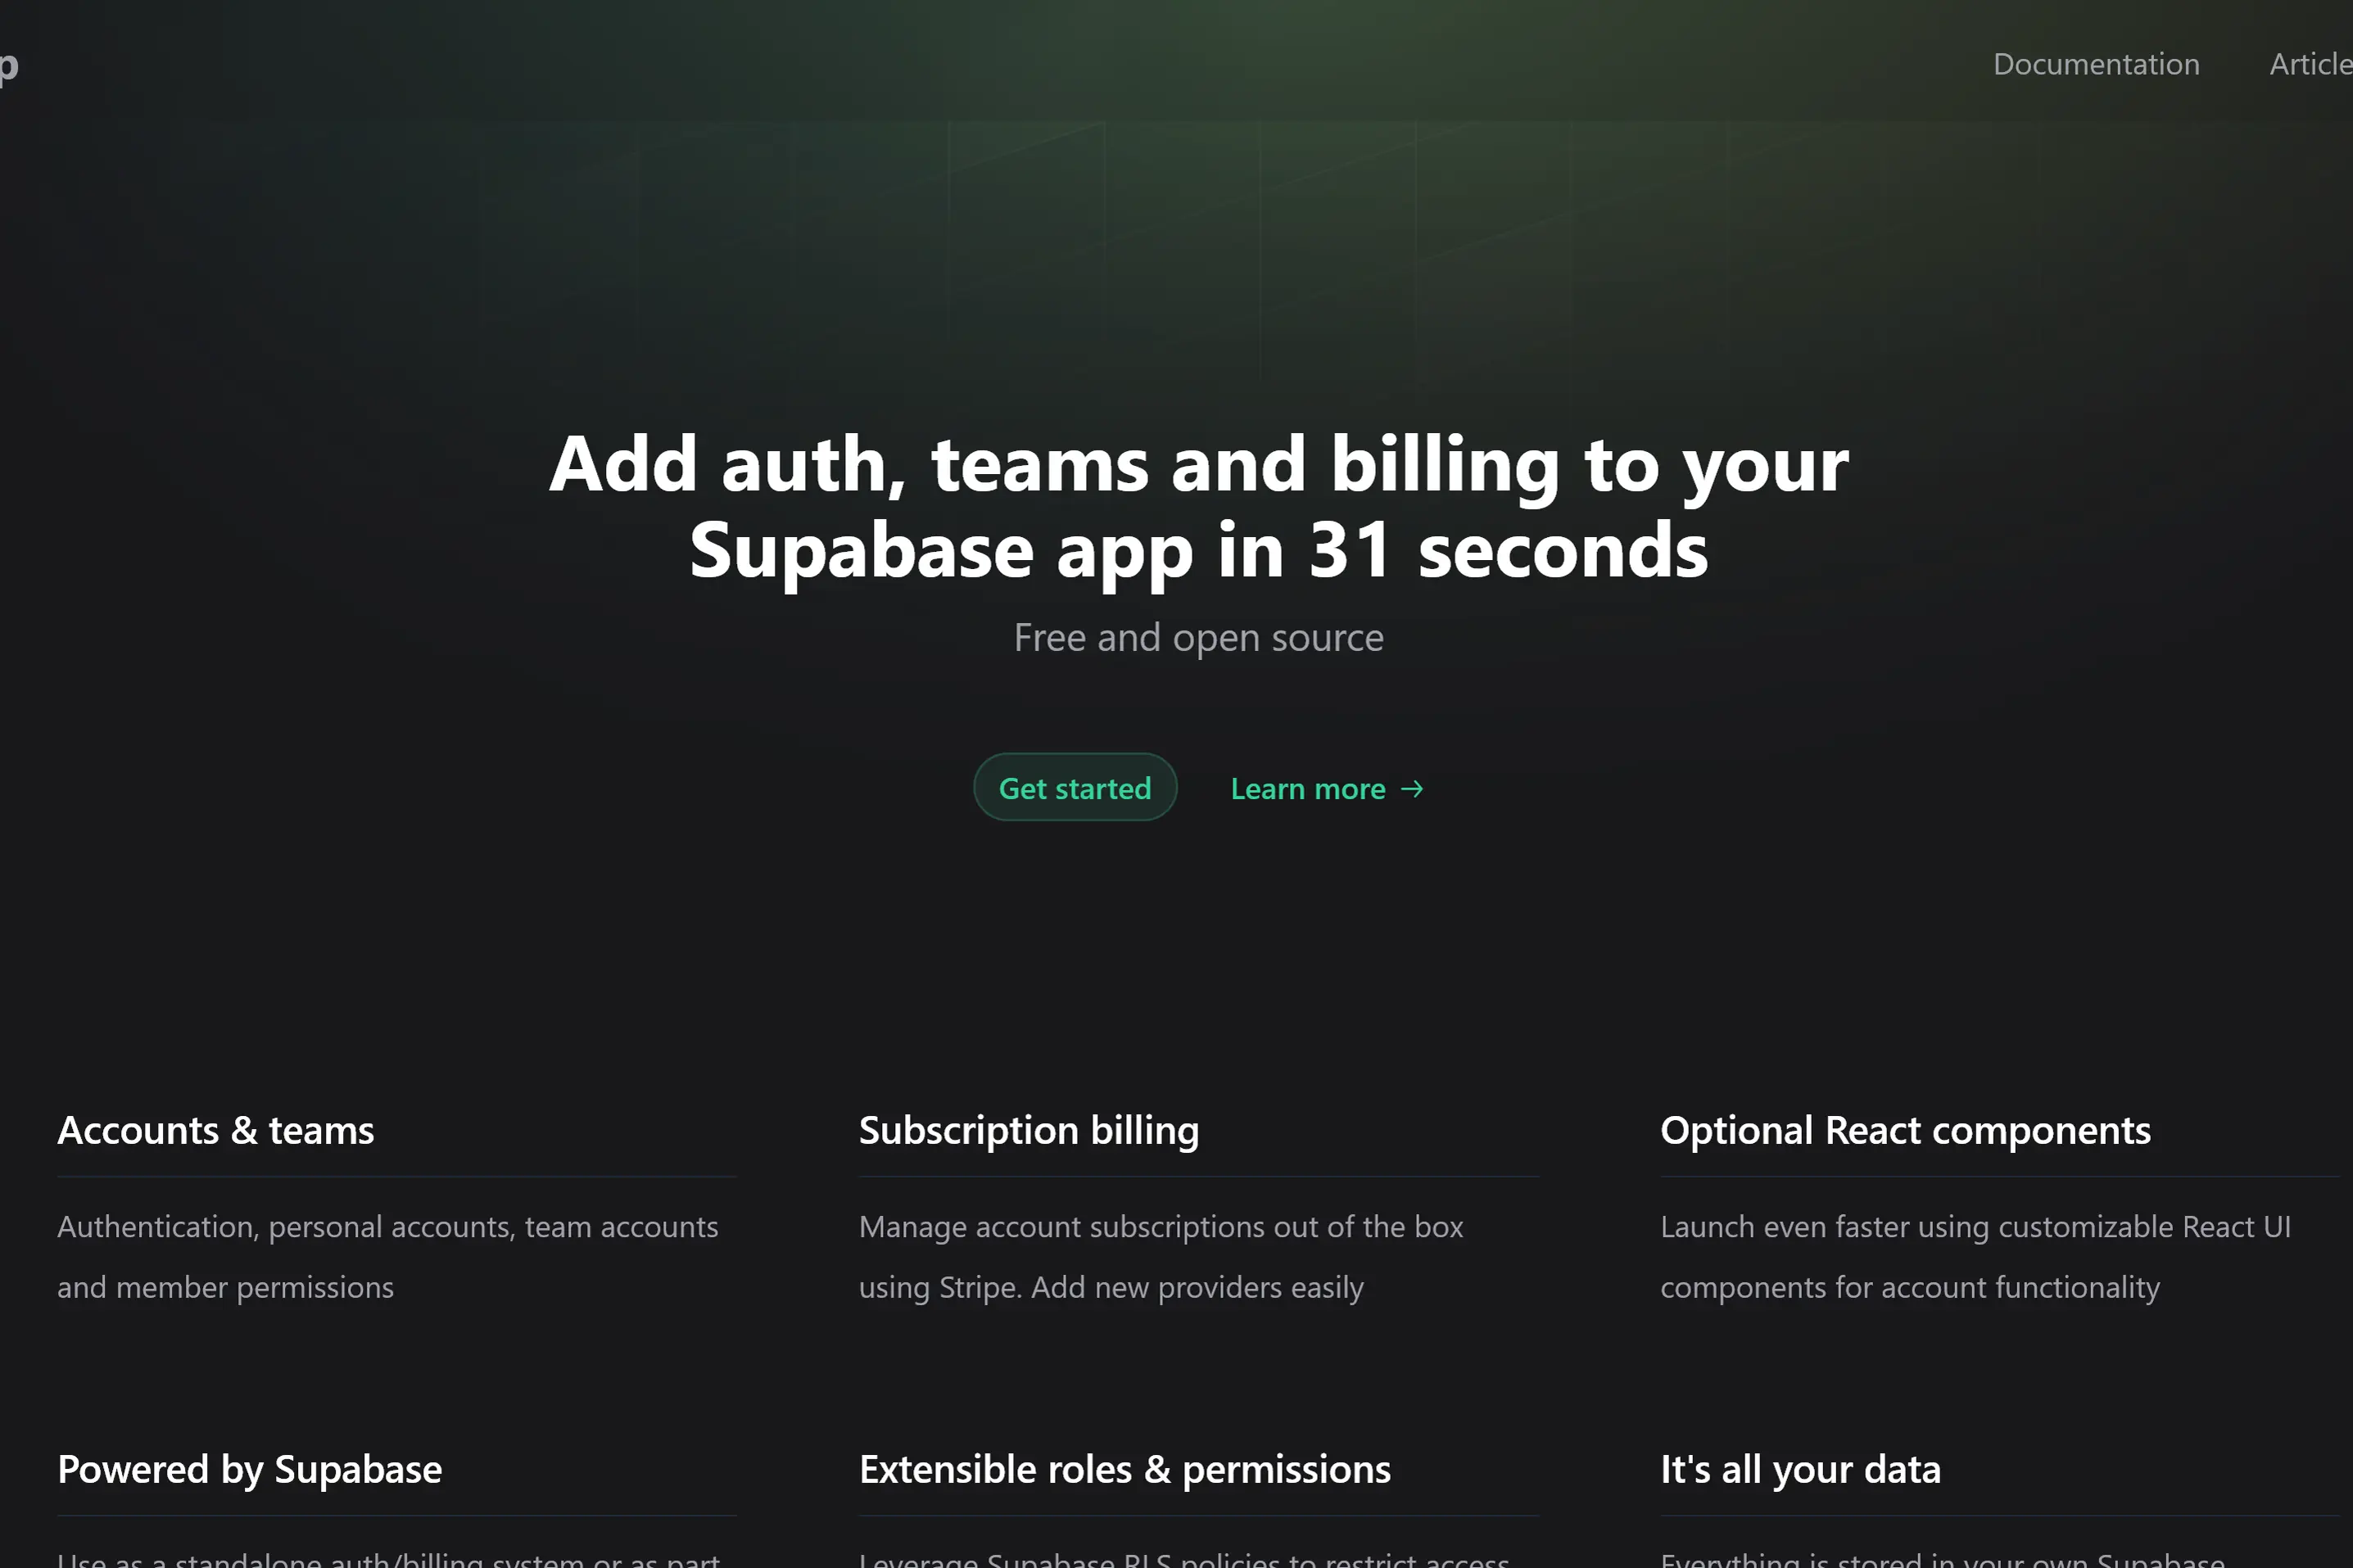Screen dimensions: 2353x1568
Task: Select the It's all your data heading
Action: coord(1800,1469)
